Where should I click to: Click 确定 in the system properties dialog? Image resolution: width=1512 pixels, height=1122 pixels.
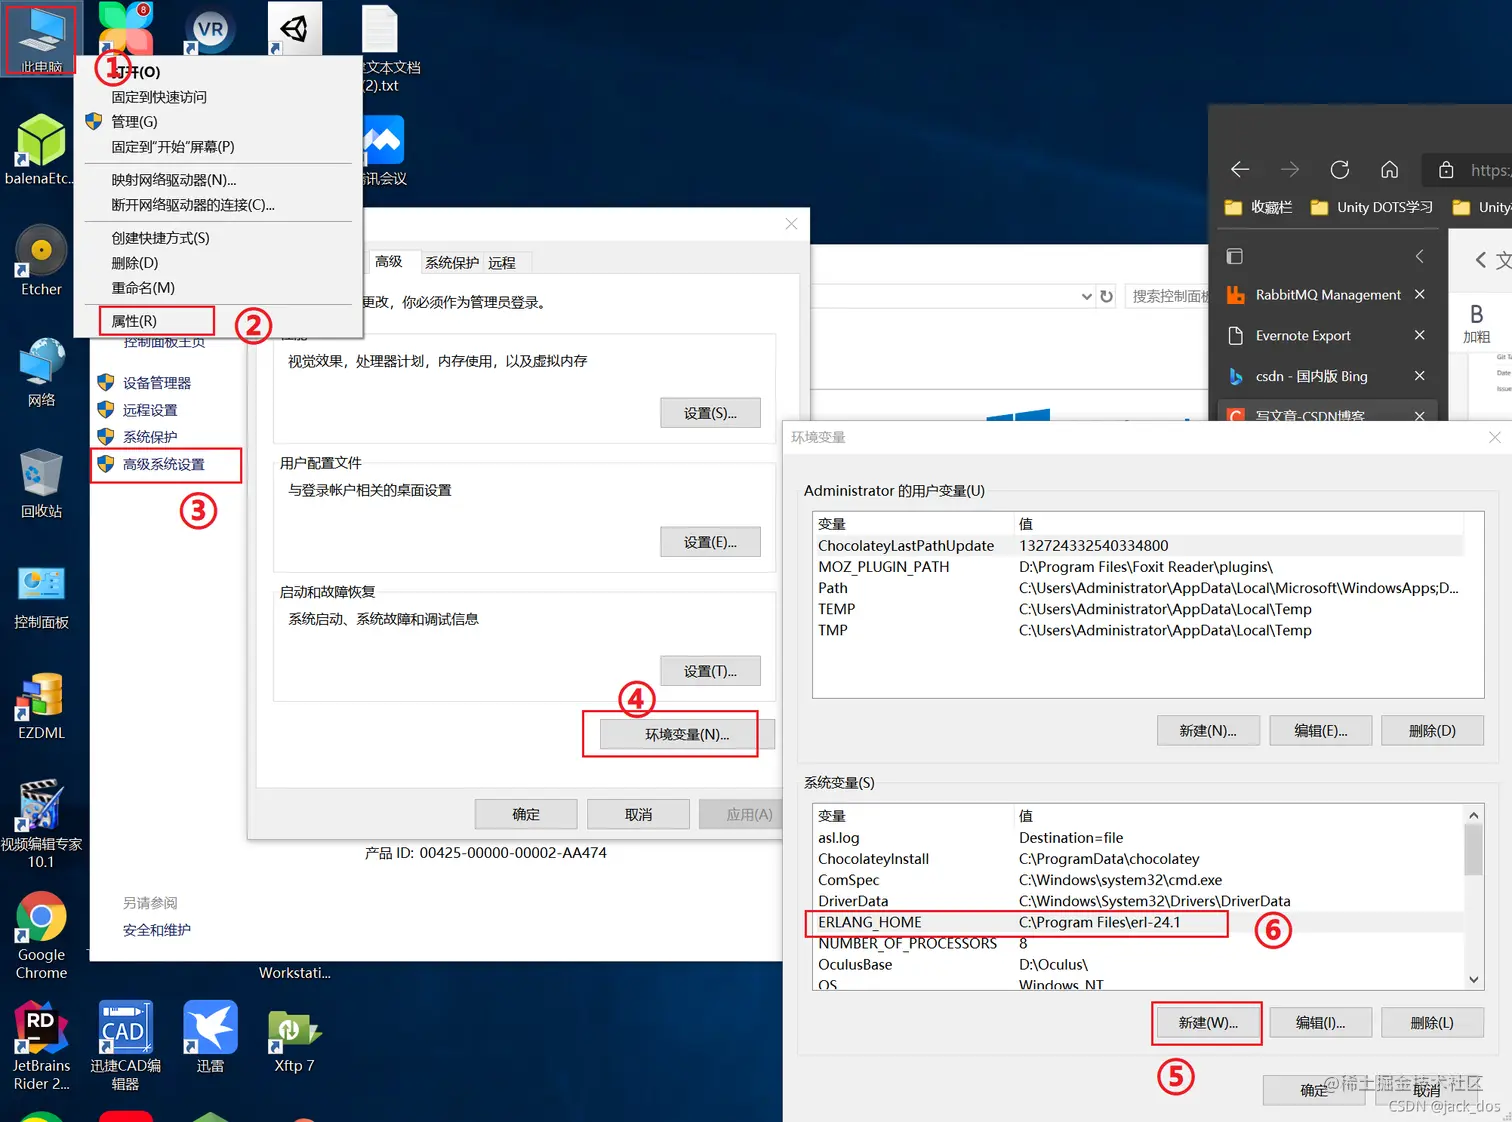click(x=526, y=814)
